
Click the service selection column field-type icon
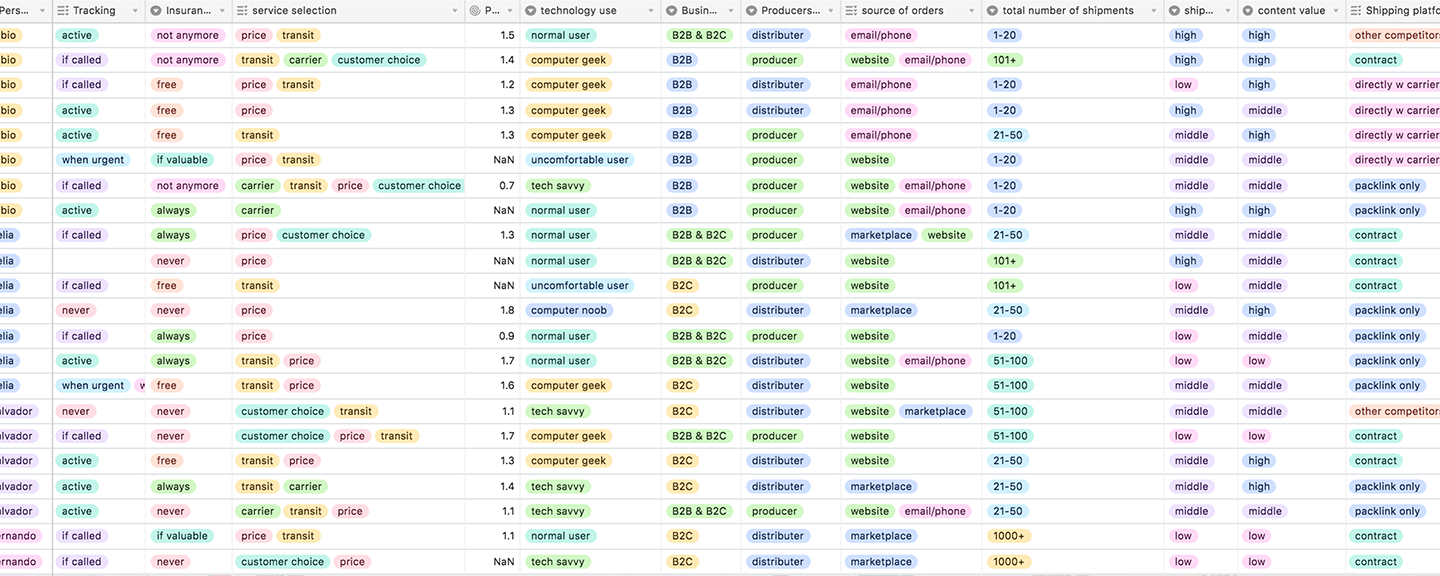pos(242,11)
